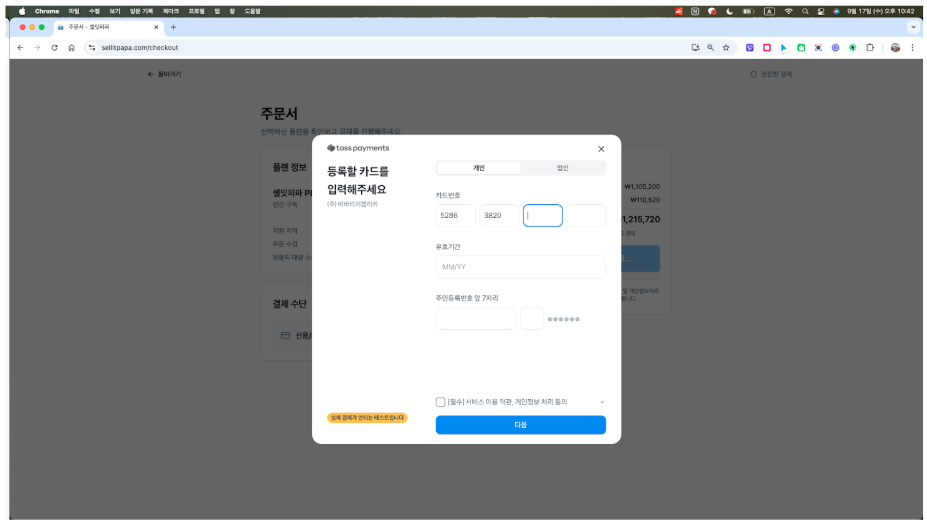
Task: Open a new browser tab
Action: point(173,27)
